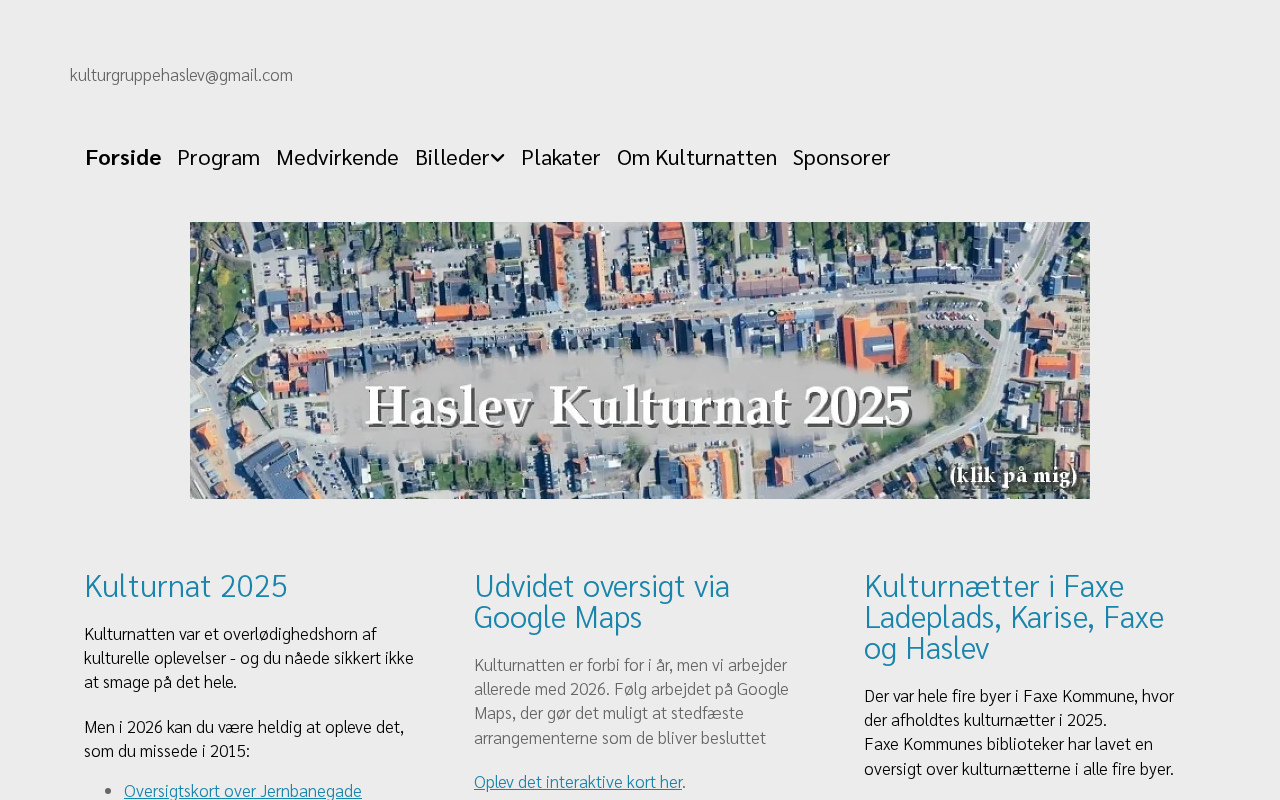Click the Billeder menu label
The image size is (1280, 800).
(451, 157)
